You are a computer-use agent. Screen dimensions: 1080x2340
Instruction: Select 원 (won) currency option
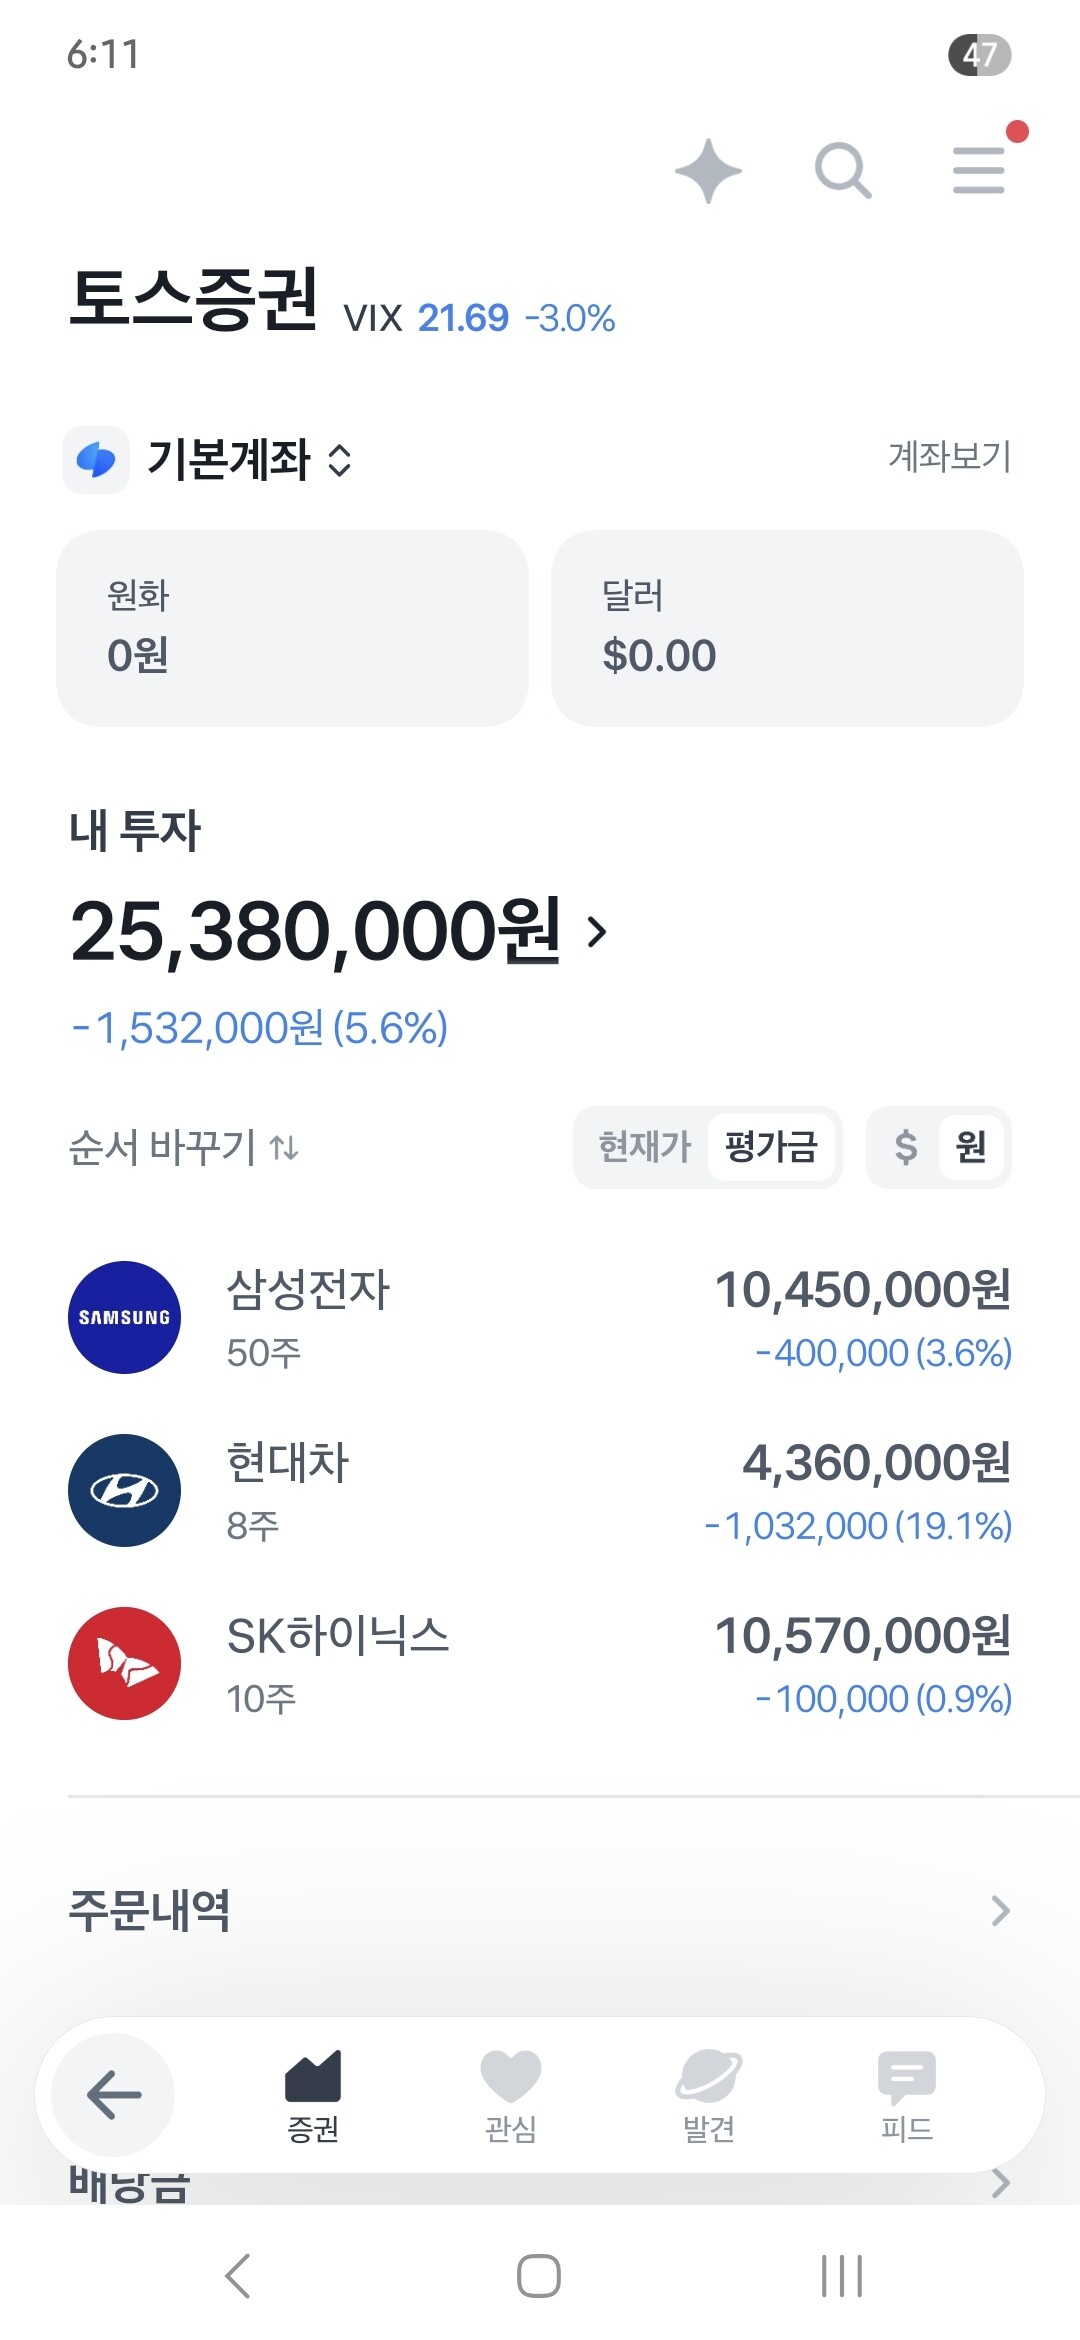tap(970, 1147)
